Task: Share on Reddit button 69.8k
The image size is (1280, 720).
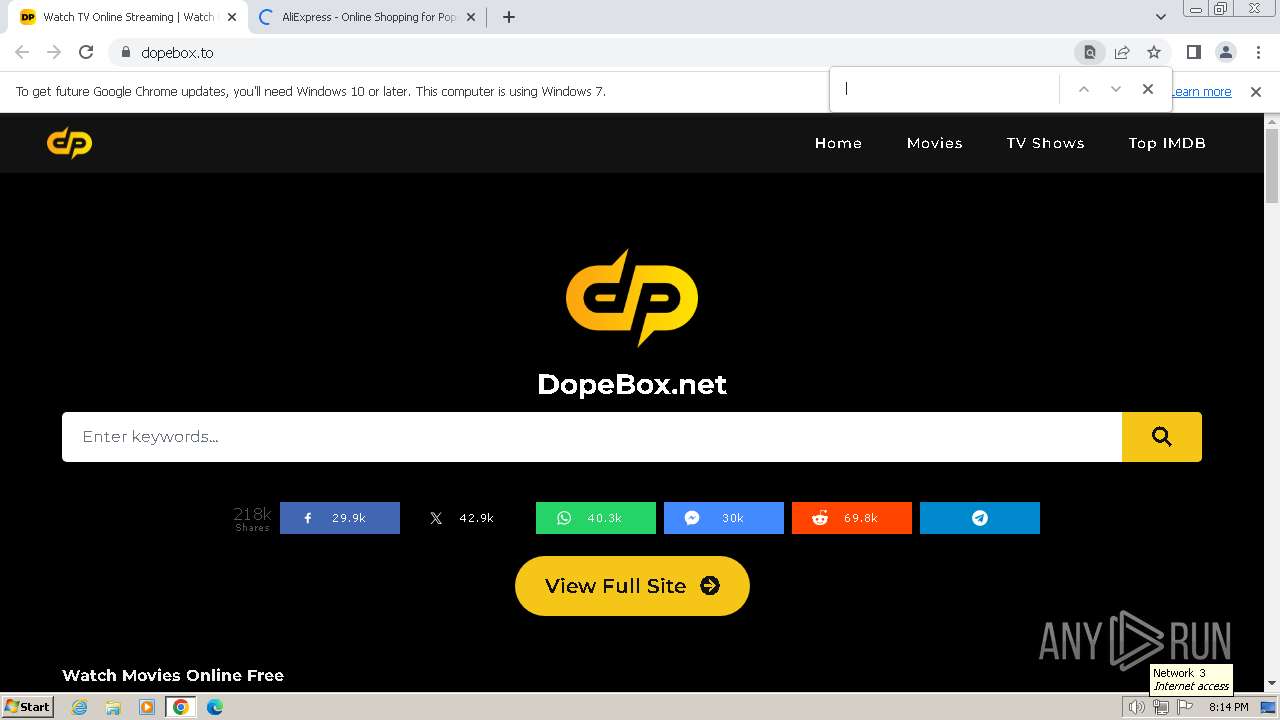Action: pyautogui.click(x=852, y=518)
